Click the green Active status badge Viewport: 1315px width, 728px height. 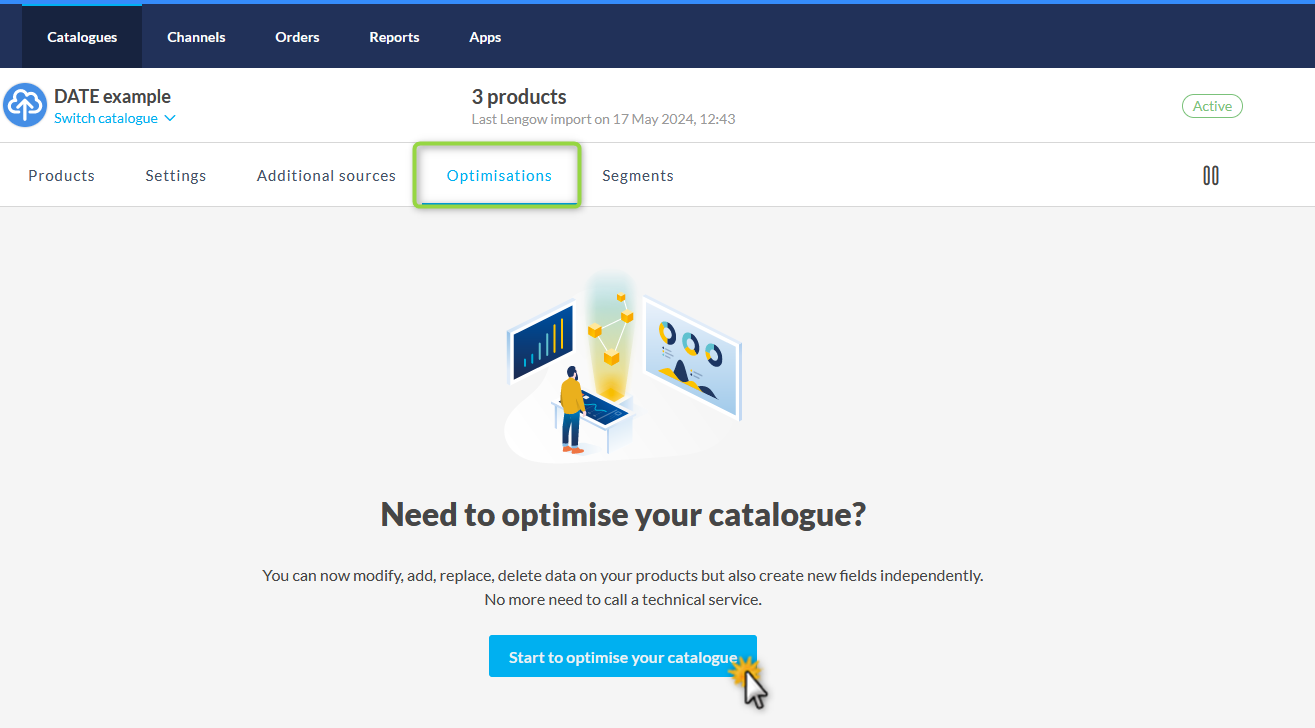1211,106
